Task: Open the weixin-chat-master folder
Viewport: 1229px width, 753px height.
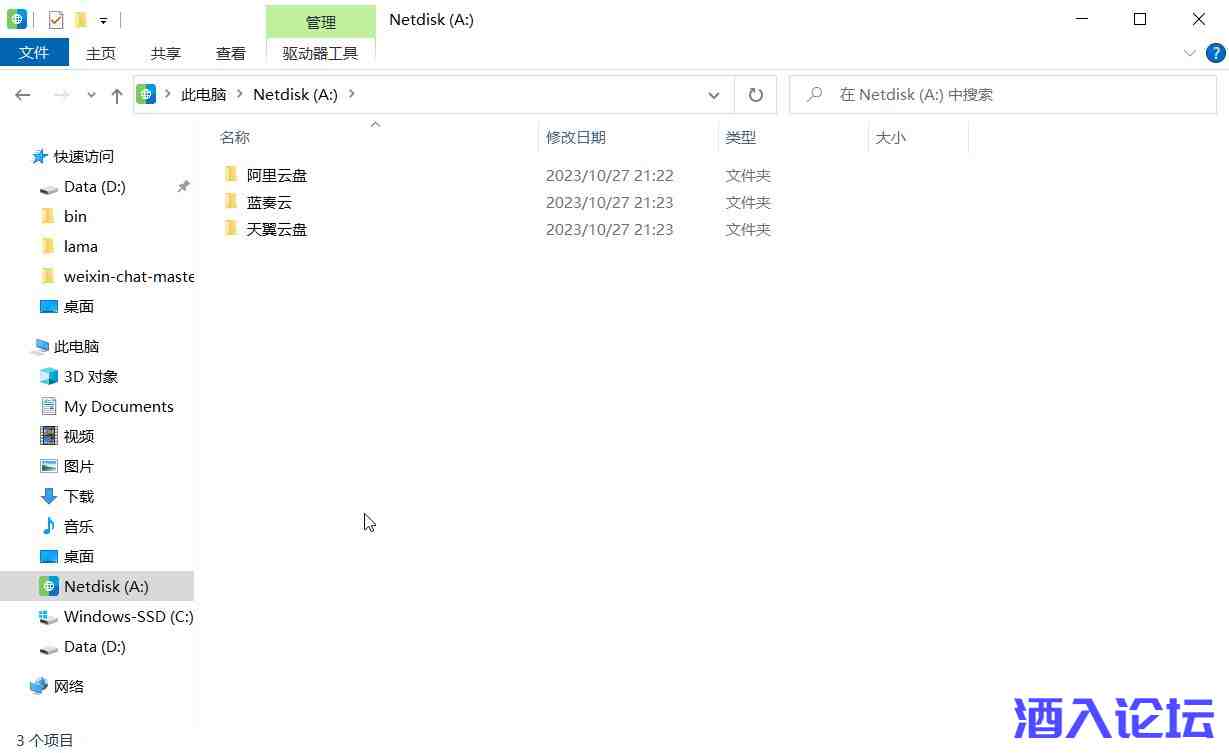Action: click(x=129, y=276)
